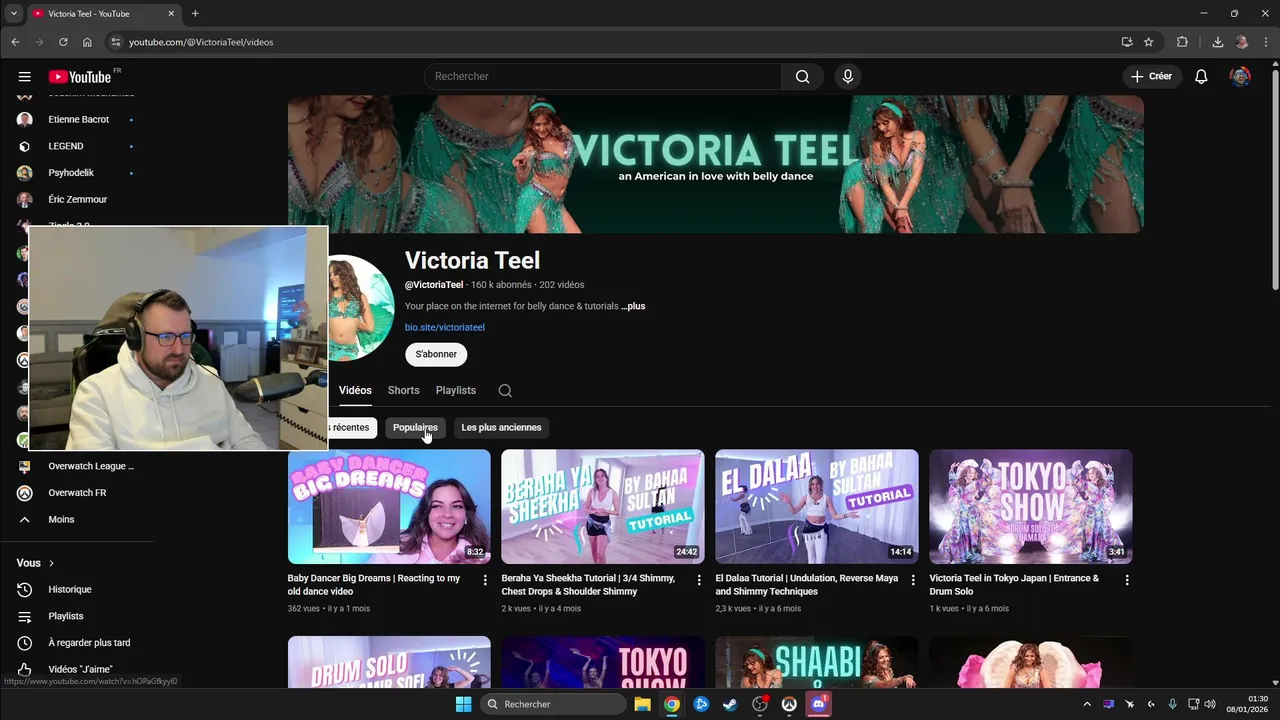Open the account avatar menu in YouTube
The width and height of the screenshot is (1280, 720).
coord(1240,77)
